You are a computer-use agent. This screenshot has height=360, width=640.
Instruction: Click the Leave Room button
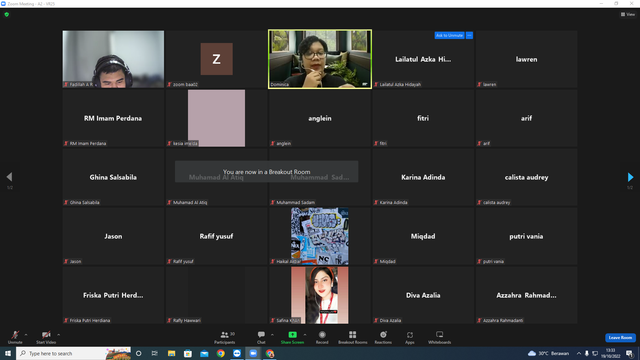click(x=620, y=338)
